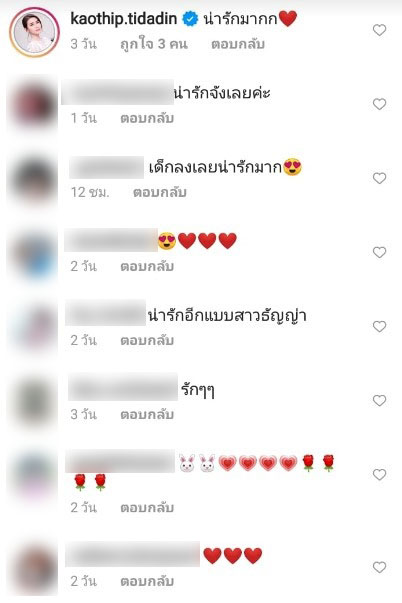Tap heart beside the เด็กลงเลยน่ารักมาก comment

379,178
